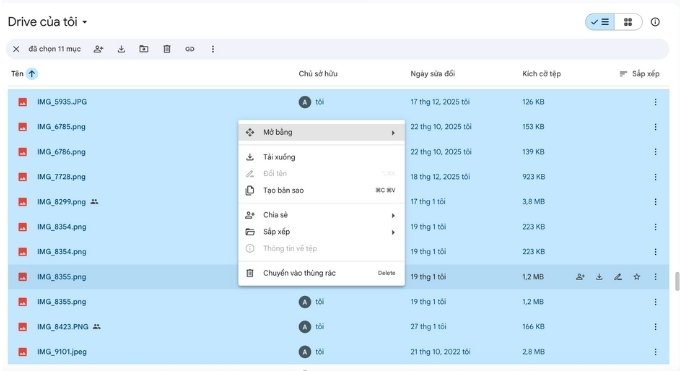The image size is (680, 371).
Task: Click file size 3,8 MB cell
Action: click(x=533, y=202)
